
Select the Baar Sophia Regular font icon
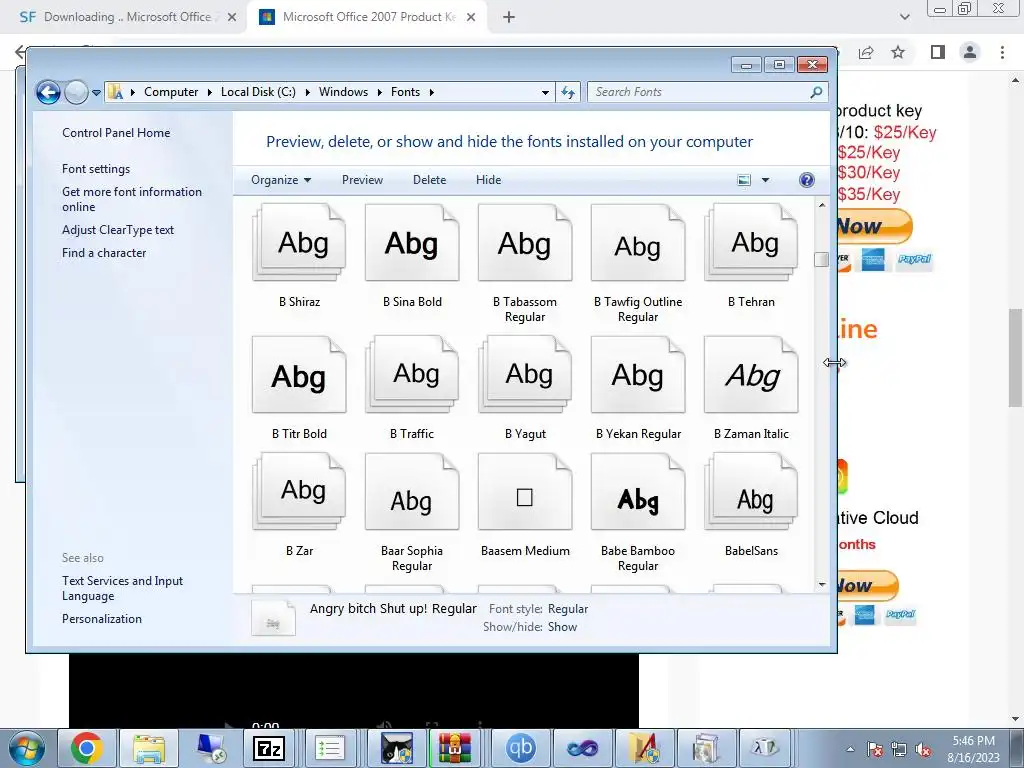click(x=412, y=492)
